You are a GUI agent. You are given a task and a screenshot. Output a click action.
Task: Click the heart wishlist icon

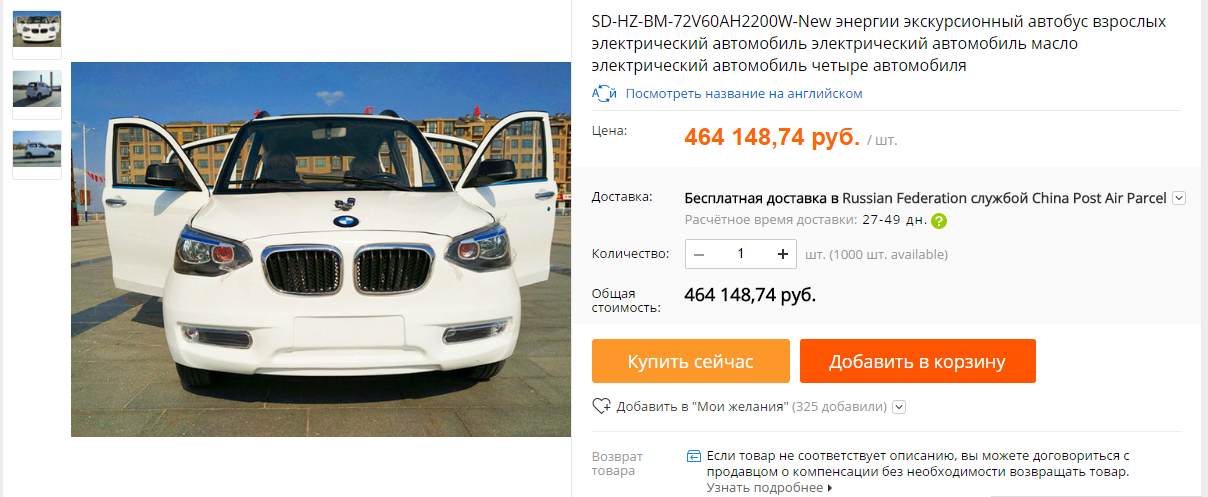click(602, 407)
